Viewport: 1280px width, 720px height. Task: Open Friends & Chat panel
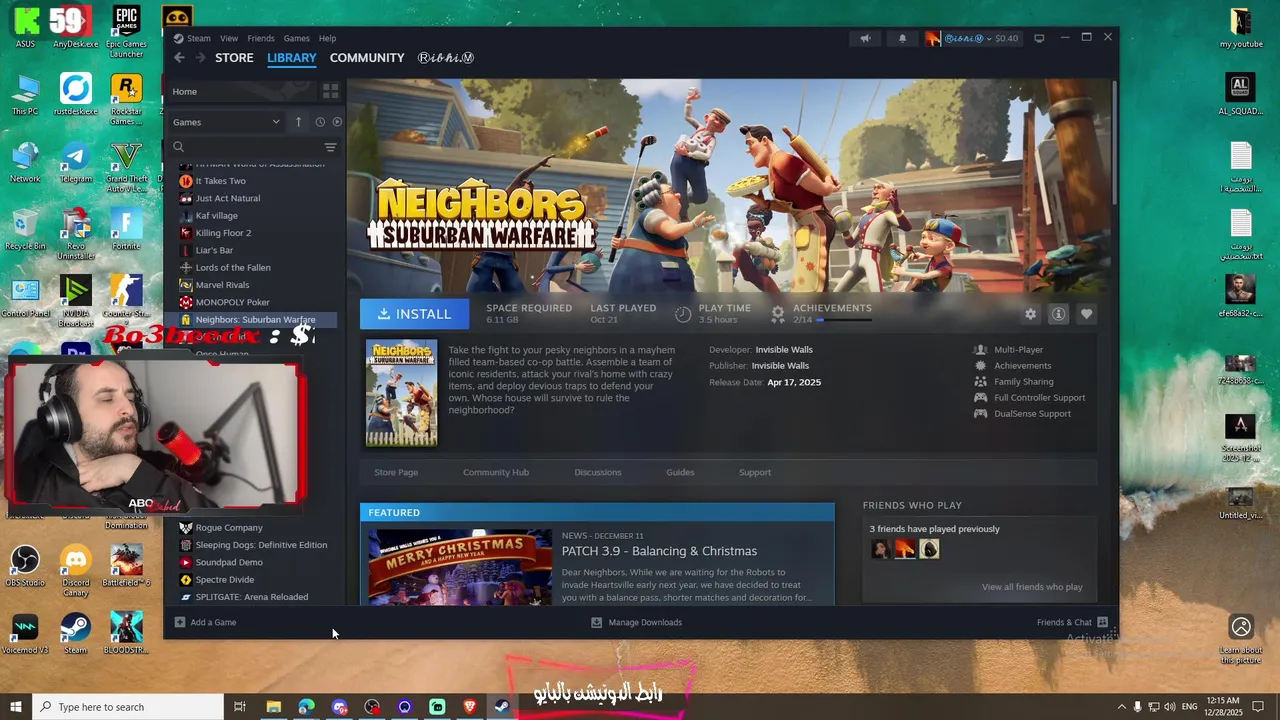1072,622
